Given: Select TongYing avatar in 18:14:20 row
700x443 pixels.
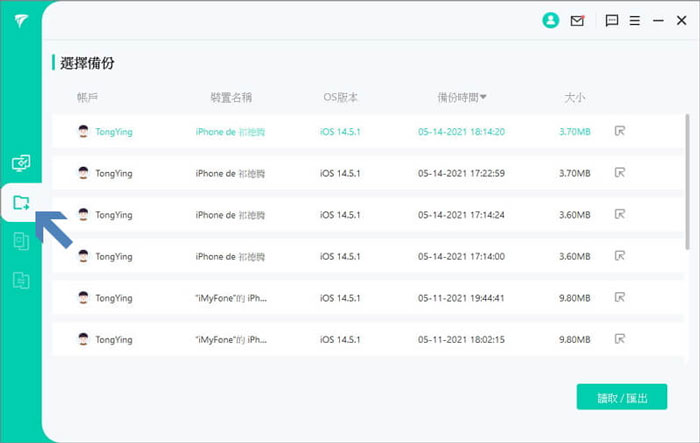Looking at the screenshot, I should point(83,131).
